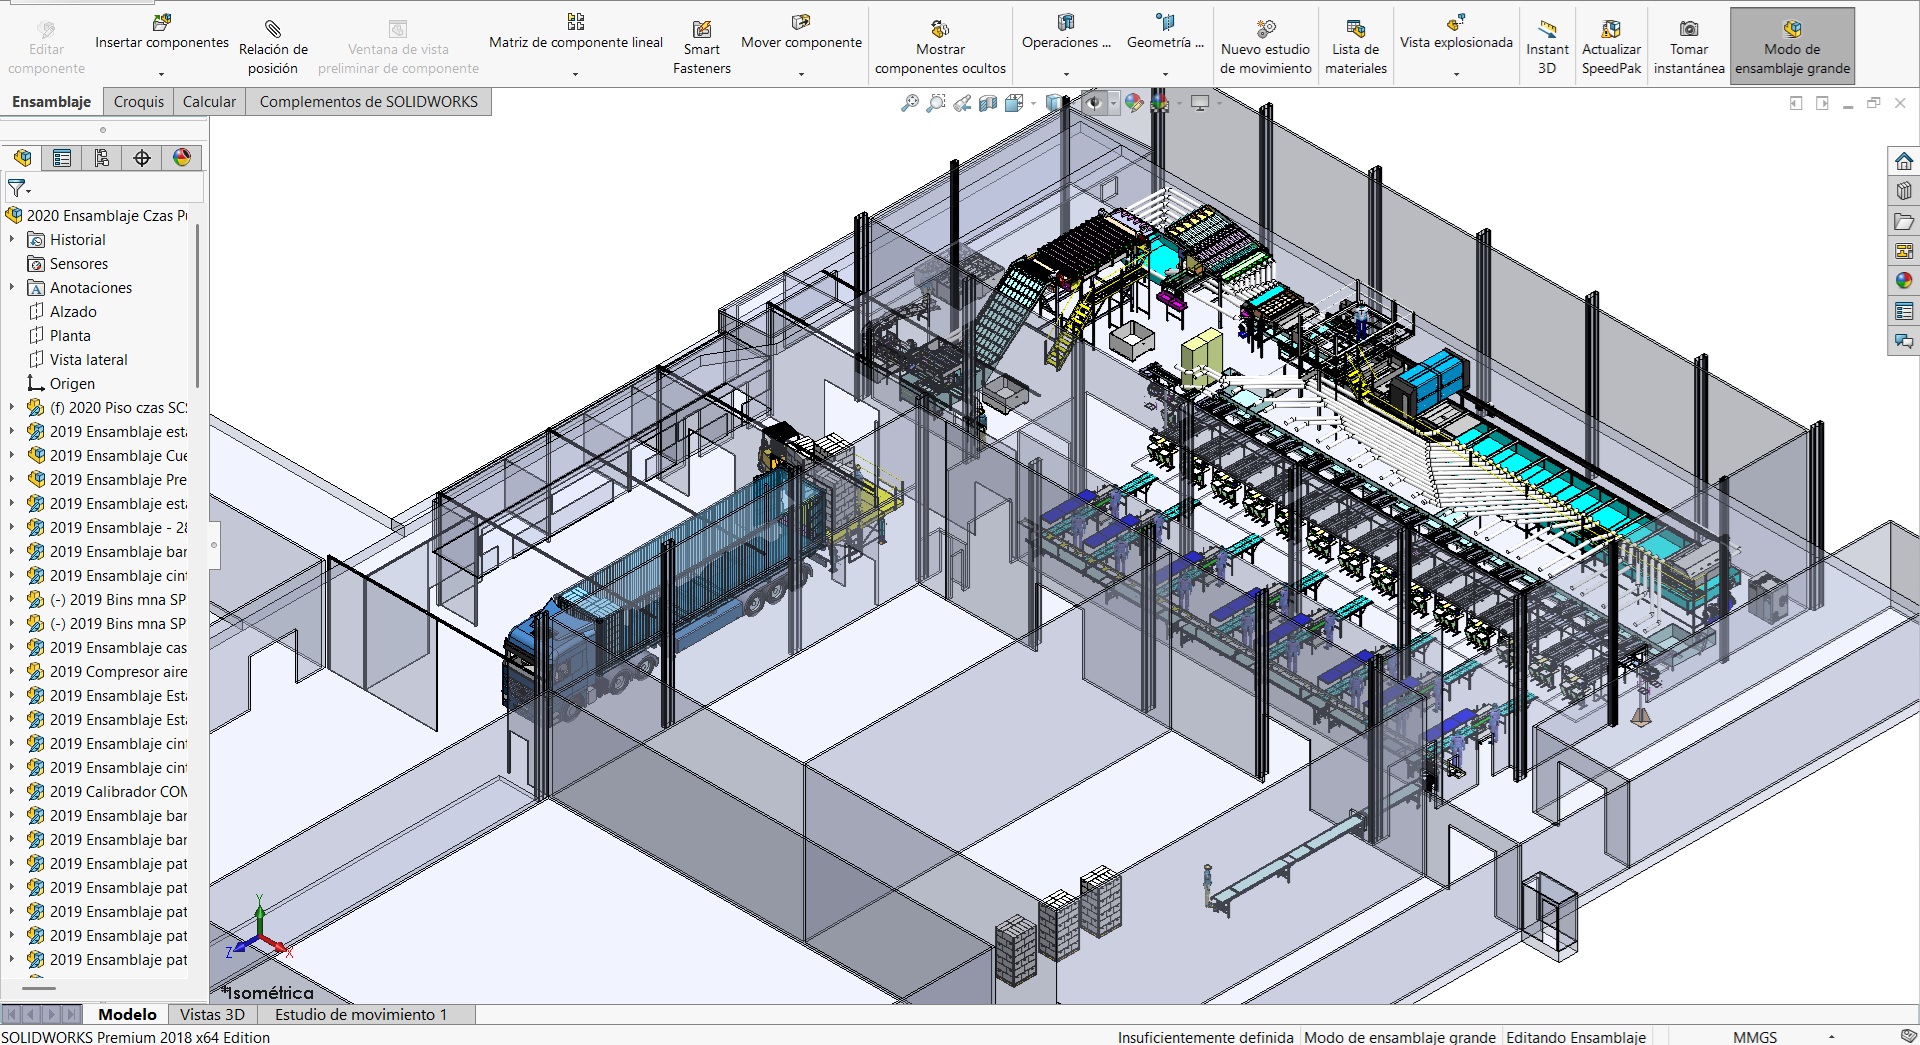Open Hide/Show items eye dropdown

1113,103
